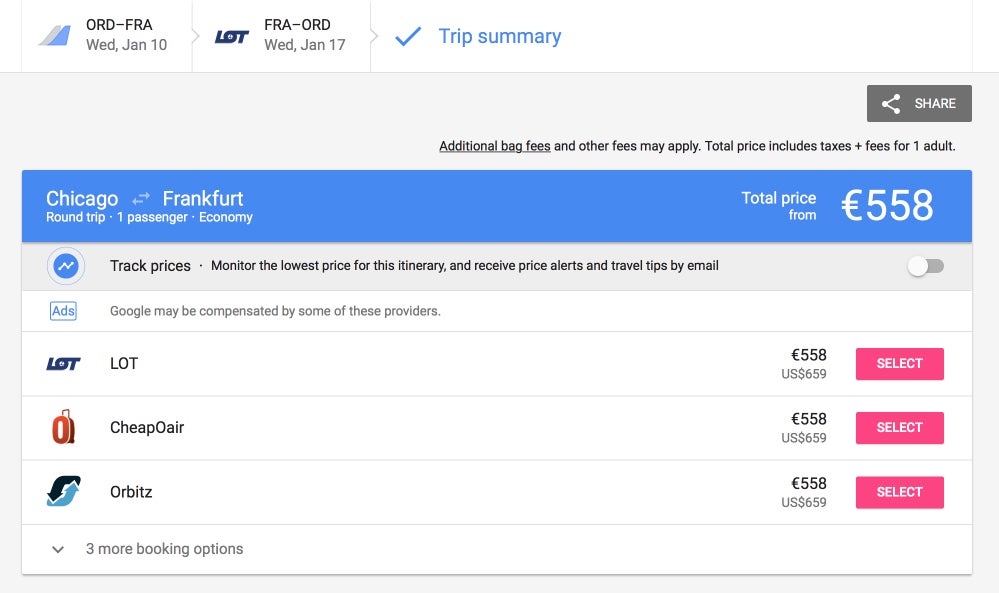Image resolution: width=999 pixels, height=593 pixels.
Task: Click the CheapOair suitcase logo
Action: 63,427
